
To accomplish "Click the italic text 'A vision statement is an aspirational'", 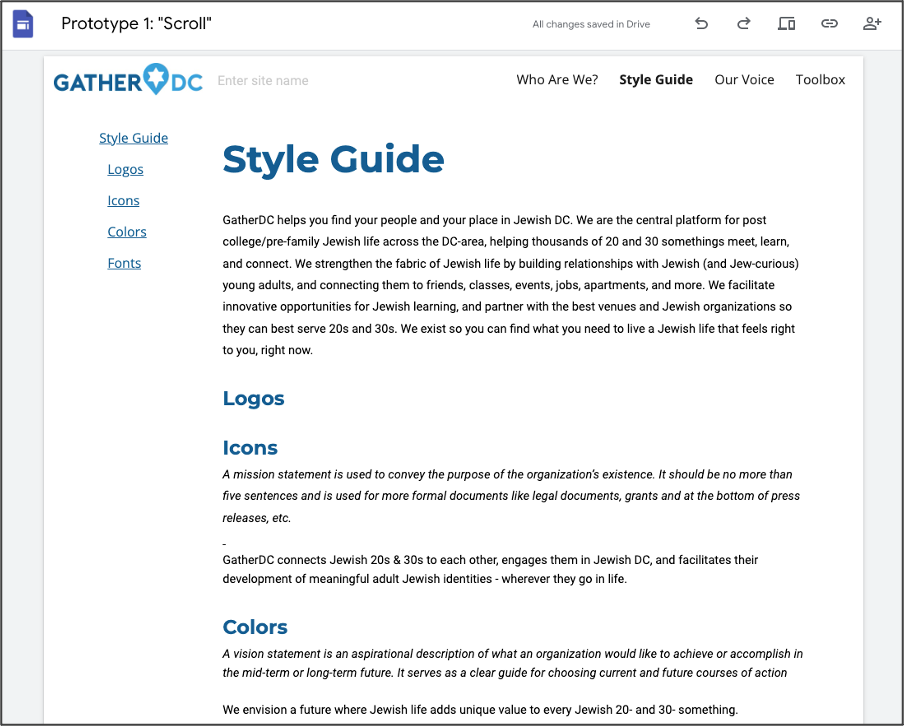I will pos(513,663).
